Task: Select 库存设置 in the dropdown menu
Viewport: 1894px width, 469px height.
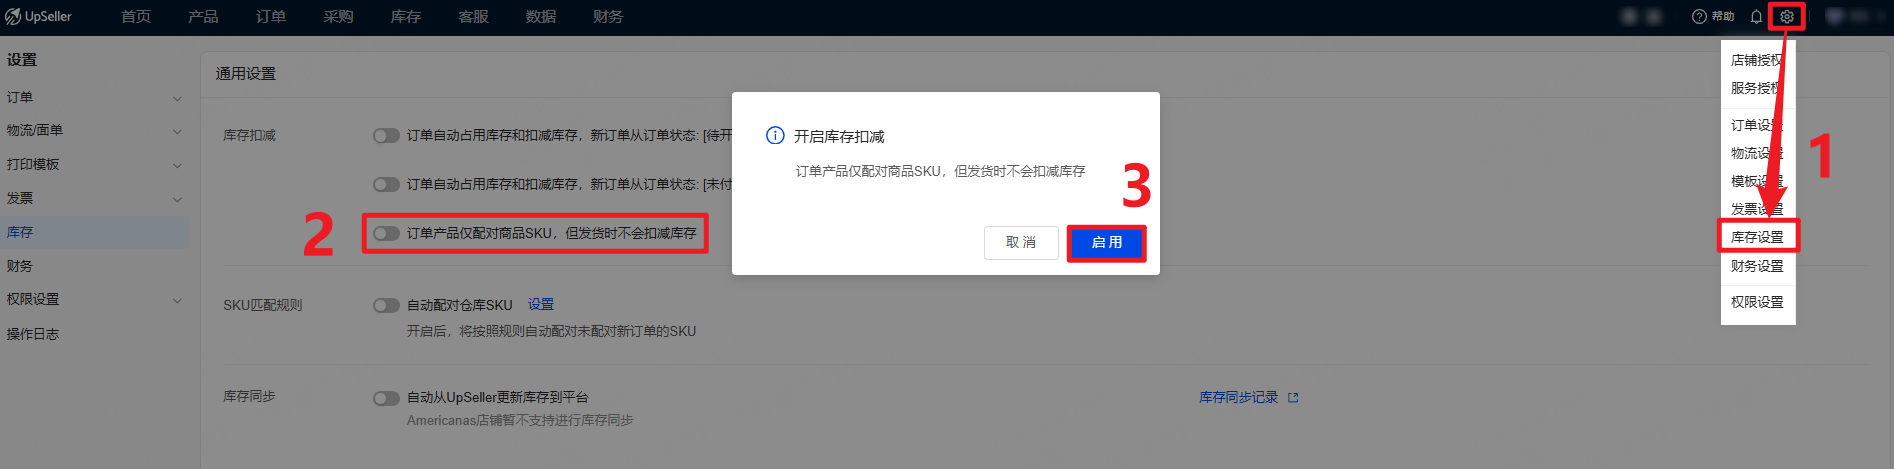Action: 1758,237
